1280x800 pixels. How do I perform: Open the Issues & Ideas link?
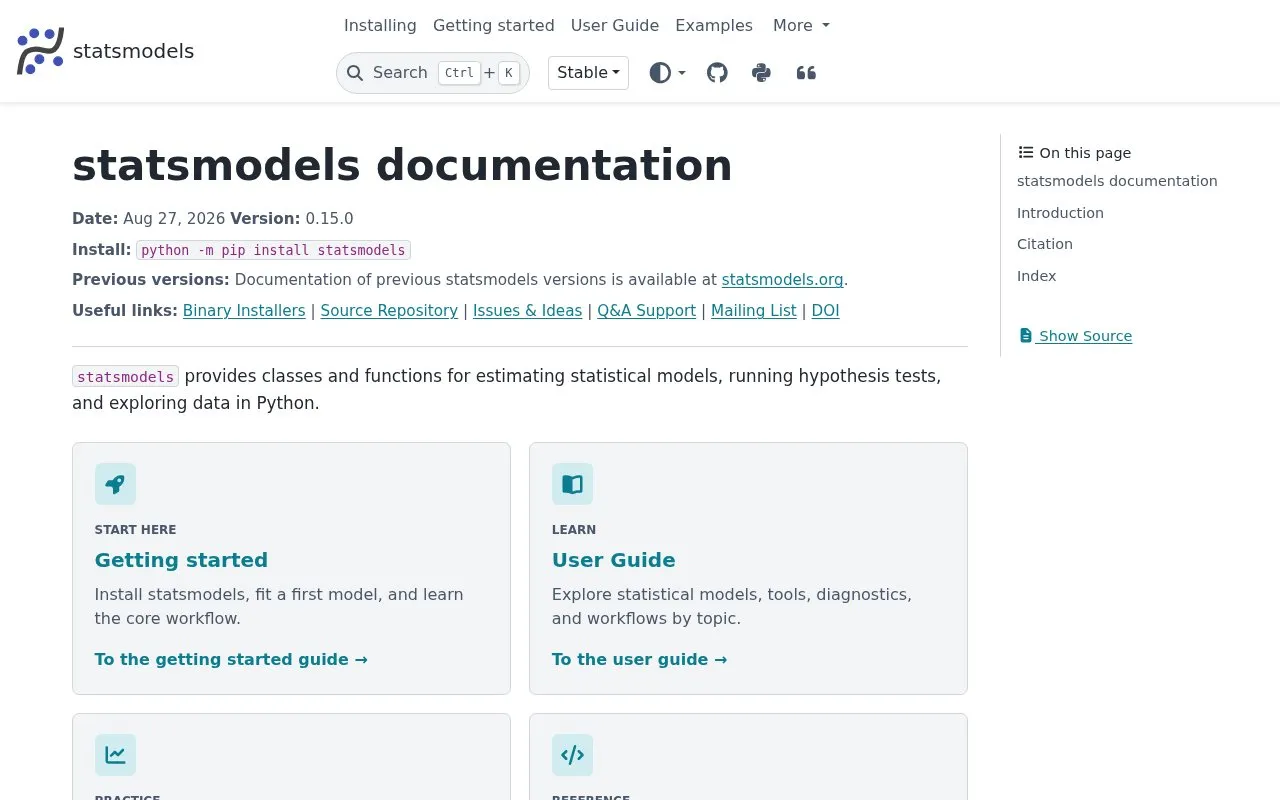pos(527,311)
